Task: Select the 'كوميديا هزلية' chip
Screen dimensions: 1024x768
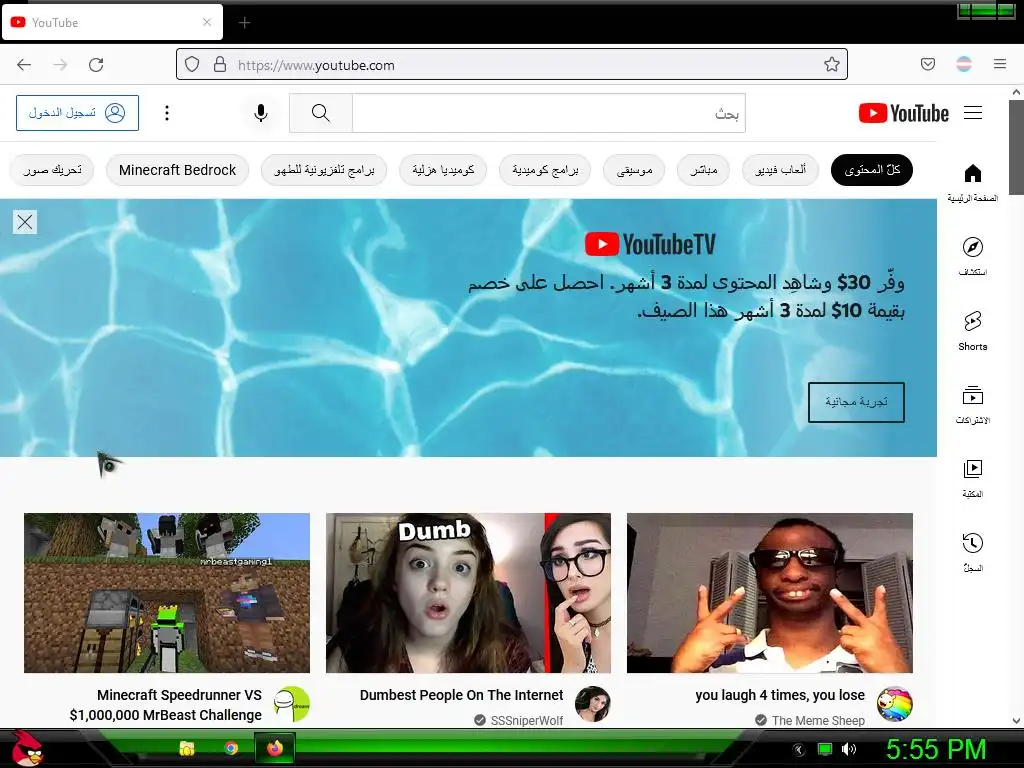Action: (x=443, y=170)
